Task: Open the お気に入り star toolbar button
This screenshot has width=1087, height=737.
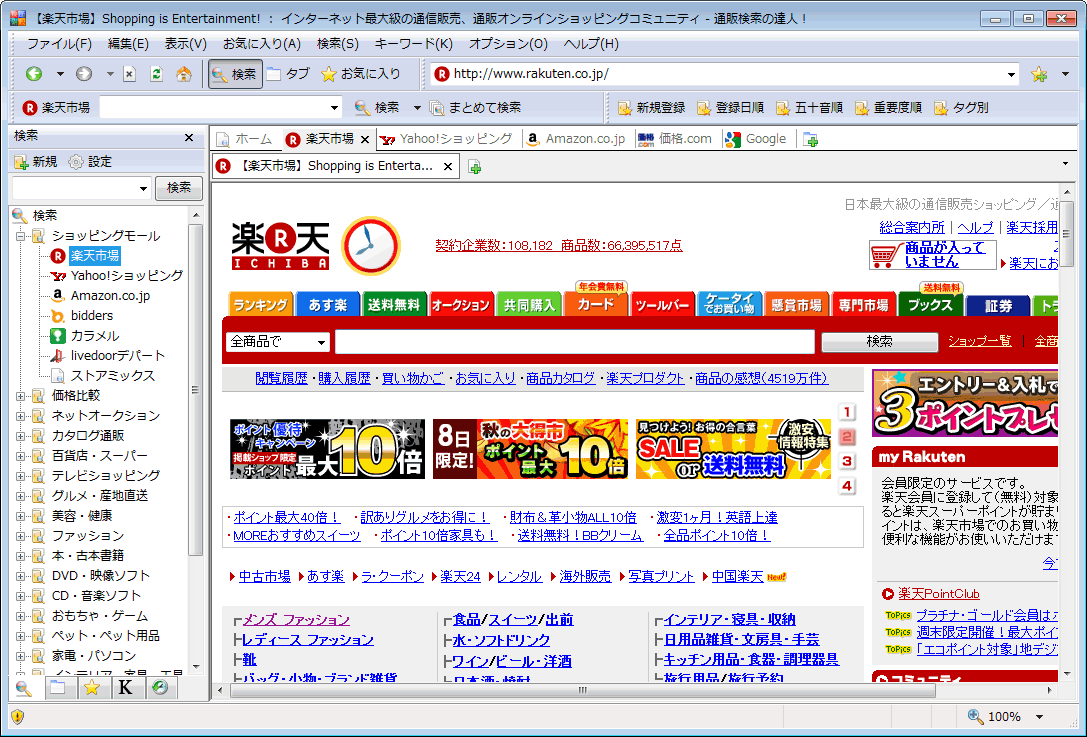Action: 360,73
